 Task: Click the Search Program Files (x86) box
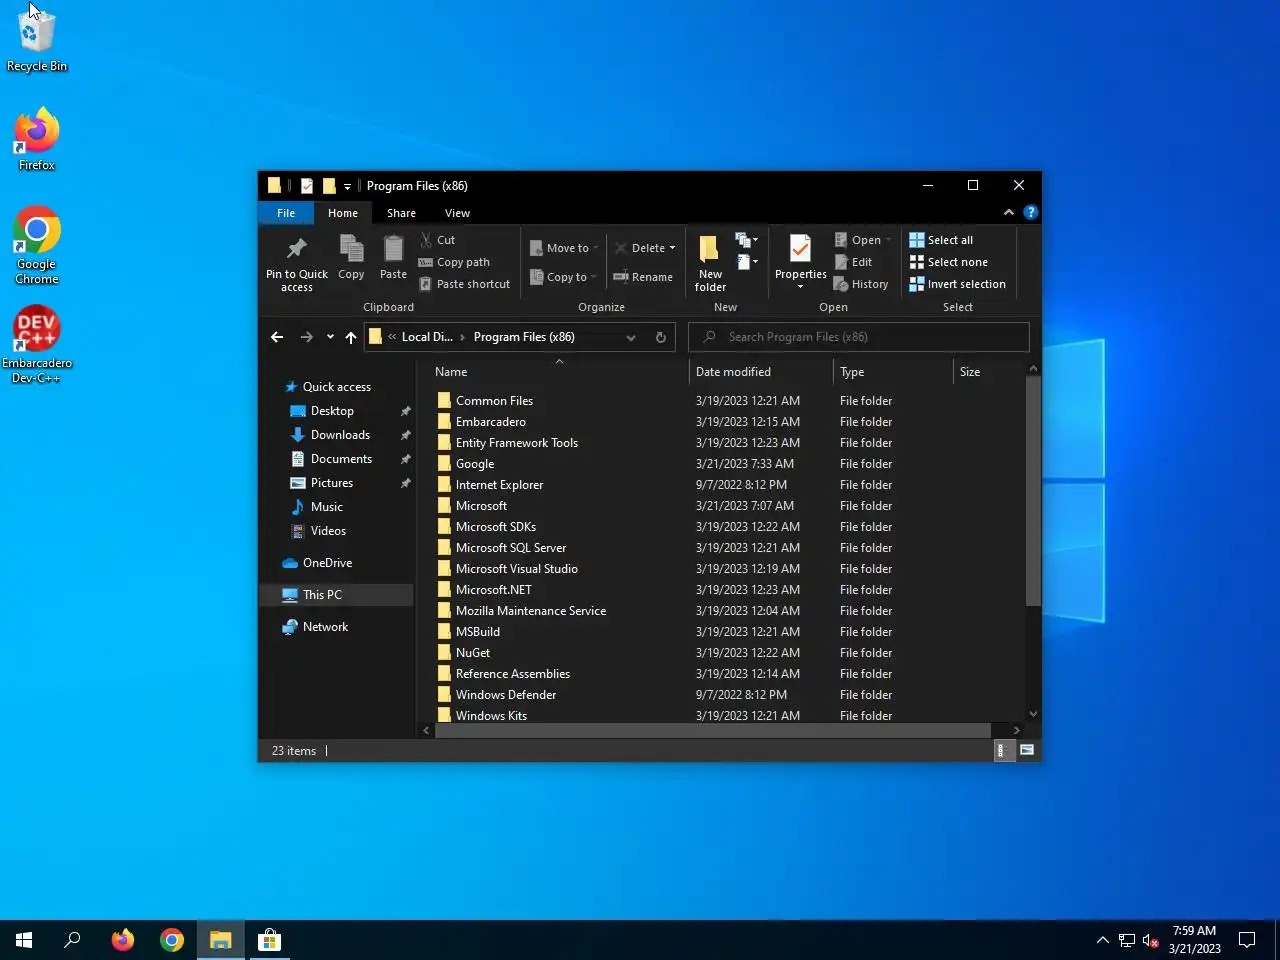(859, 337)
